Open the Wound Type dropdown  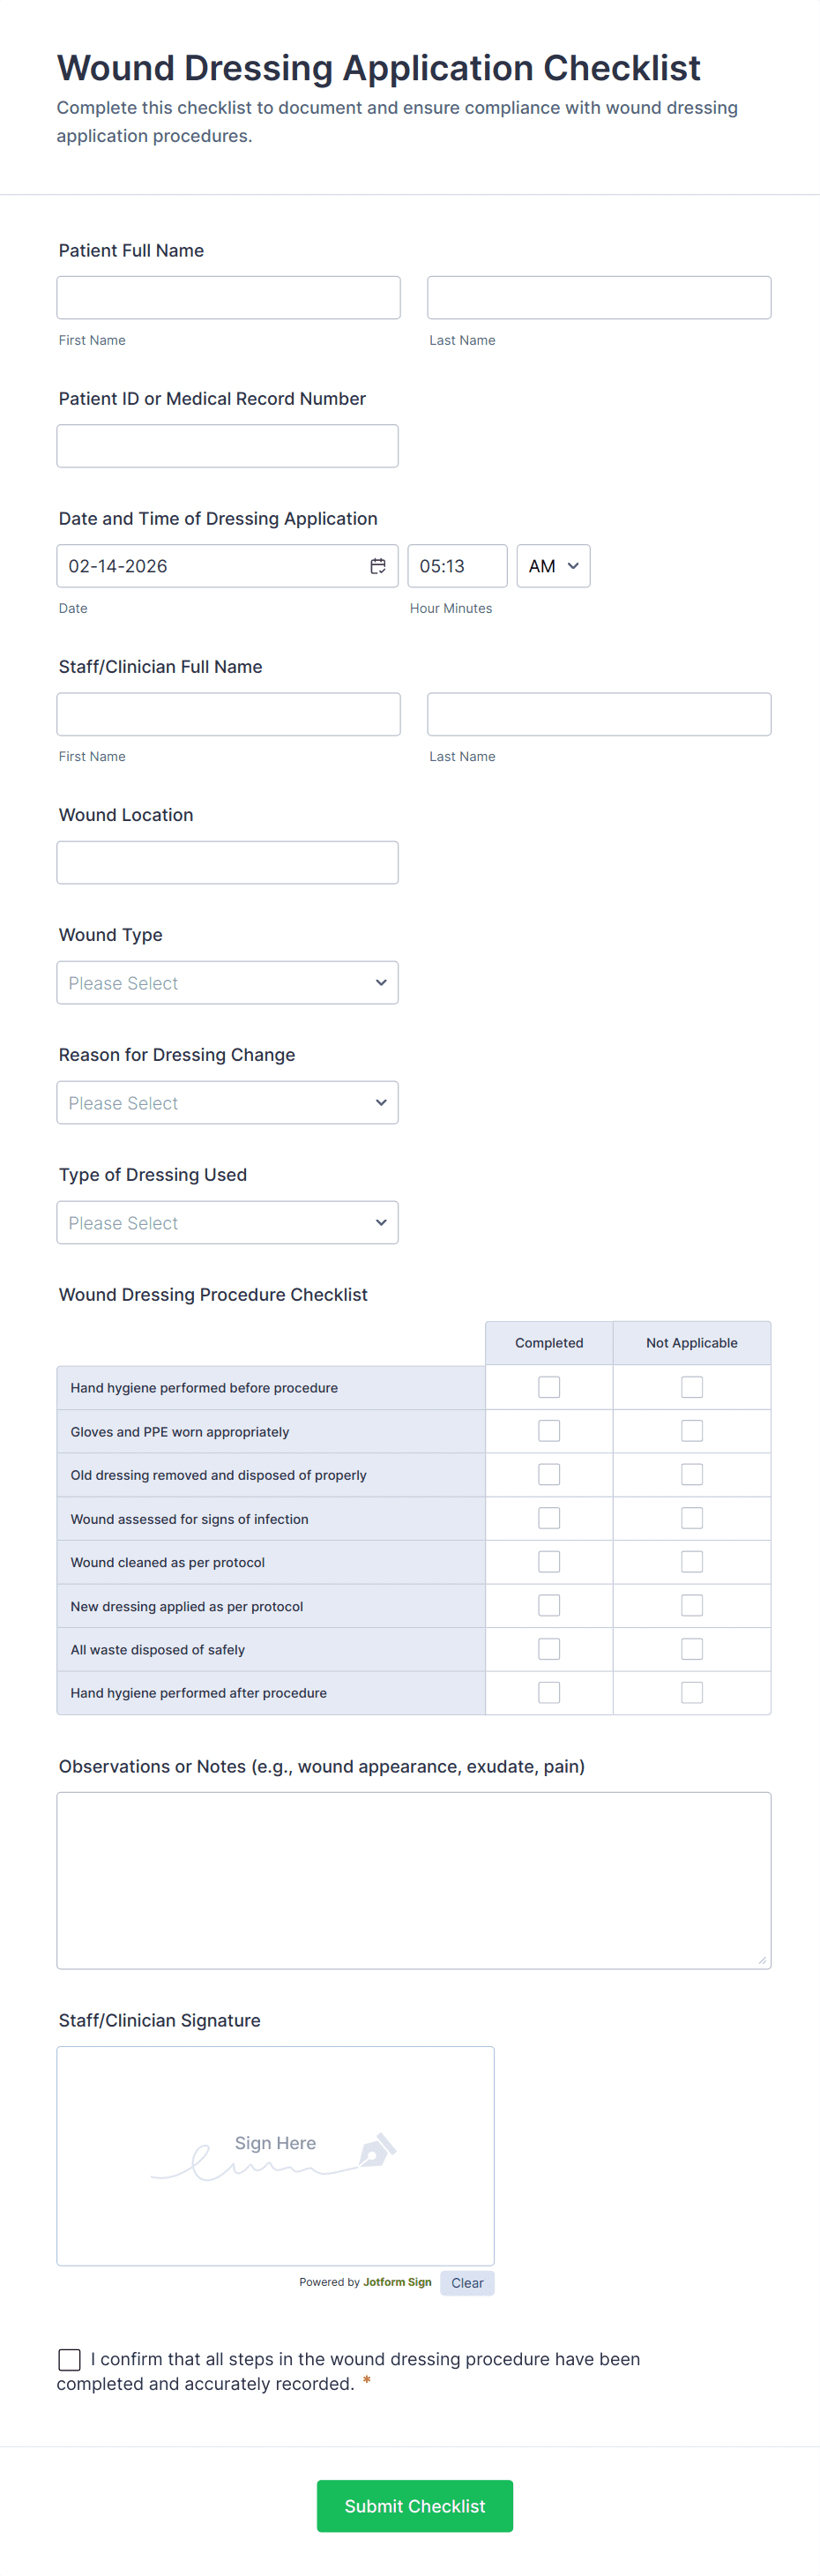(227, 983)
